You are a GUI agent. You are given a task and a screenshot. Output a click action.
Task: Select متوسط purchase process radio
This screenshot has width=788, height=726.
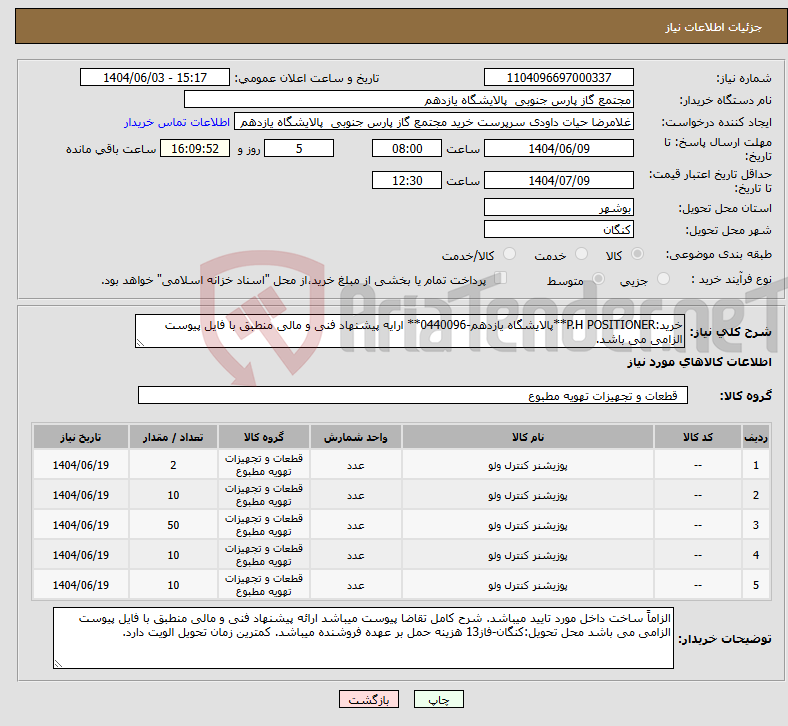point(599,280)
